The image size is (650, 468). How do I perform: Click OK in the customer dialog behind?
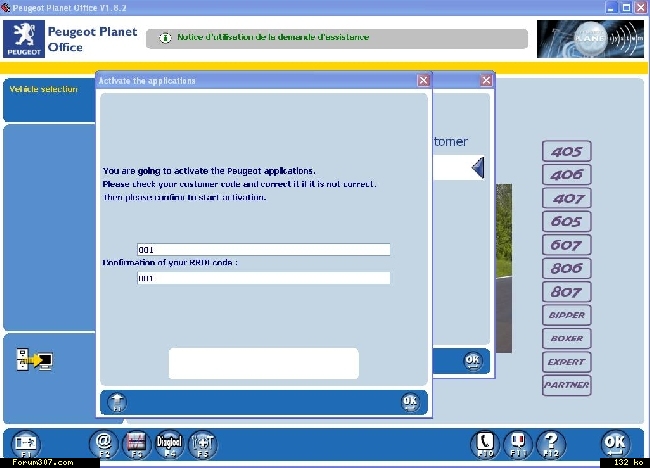click(472, 361)
